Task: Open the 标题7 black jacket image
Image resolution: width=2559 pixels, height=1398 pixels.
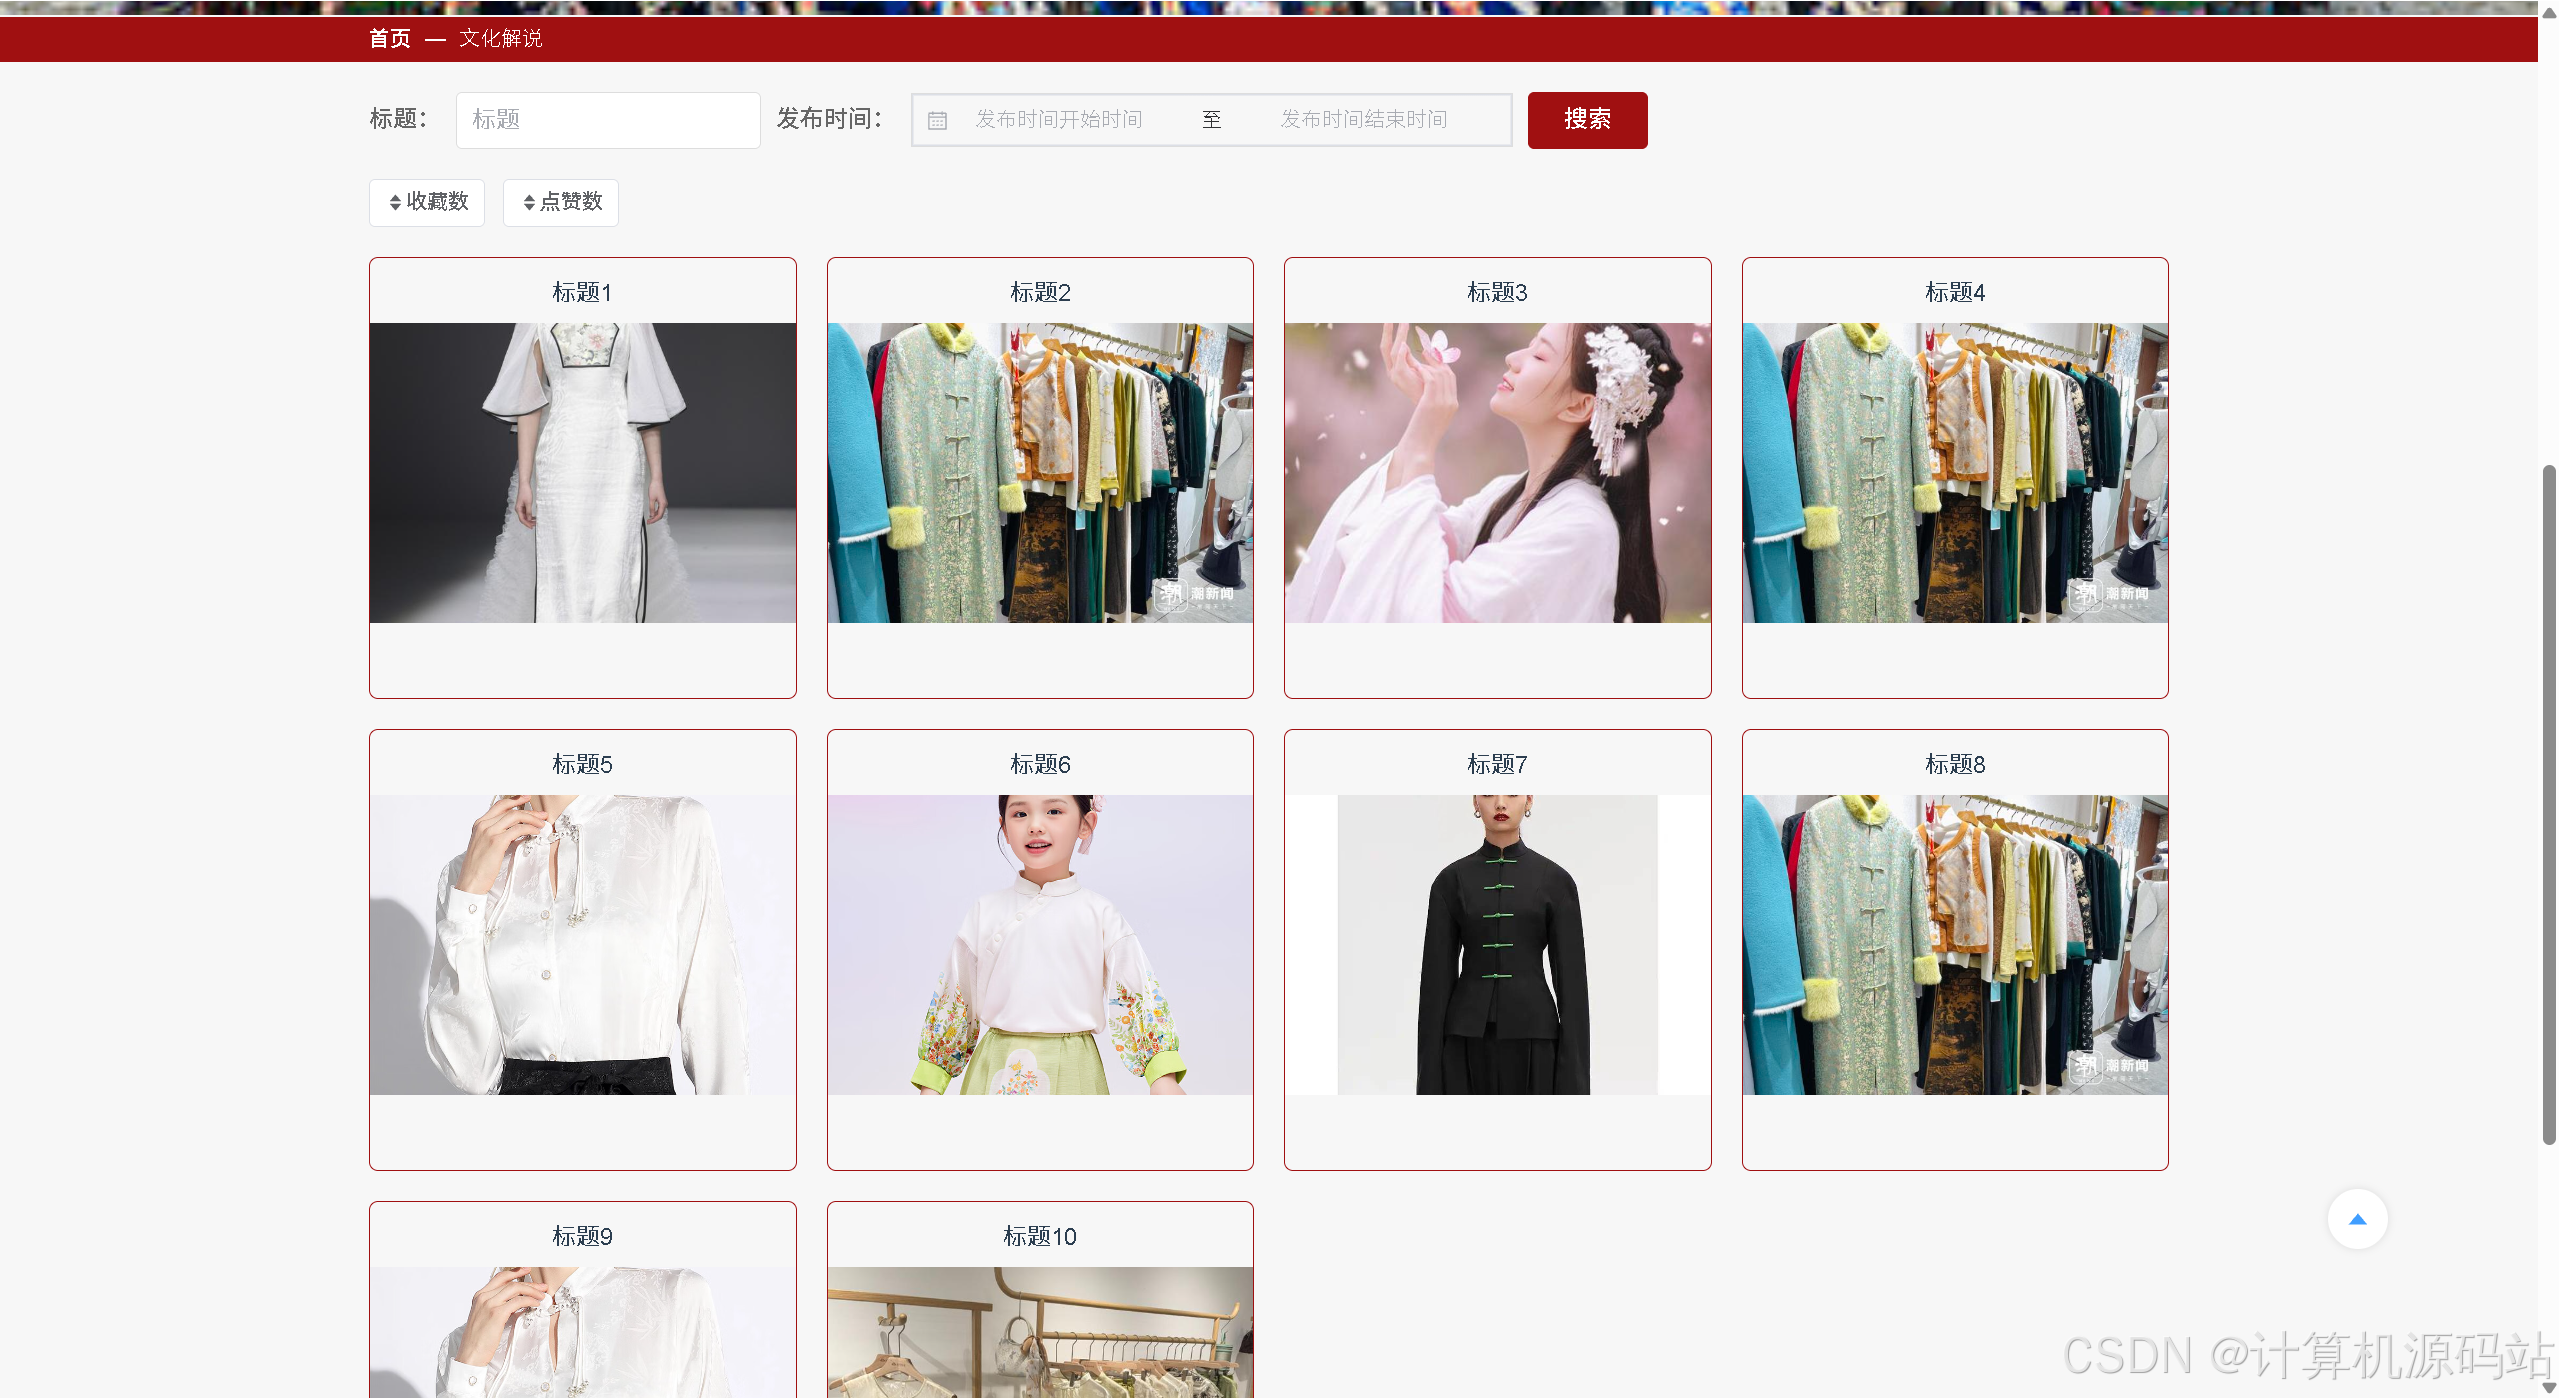Action: [1497, 944]
